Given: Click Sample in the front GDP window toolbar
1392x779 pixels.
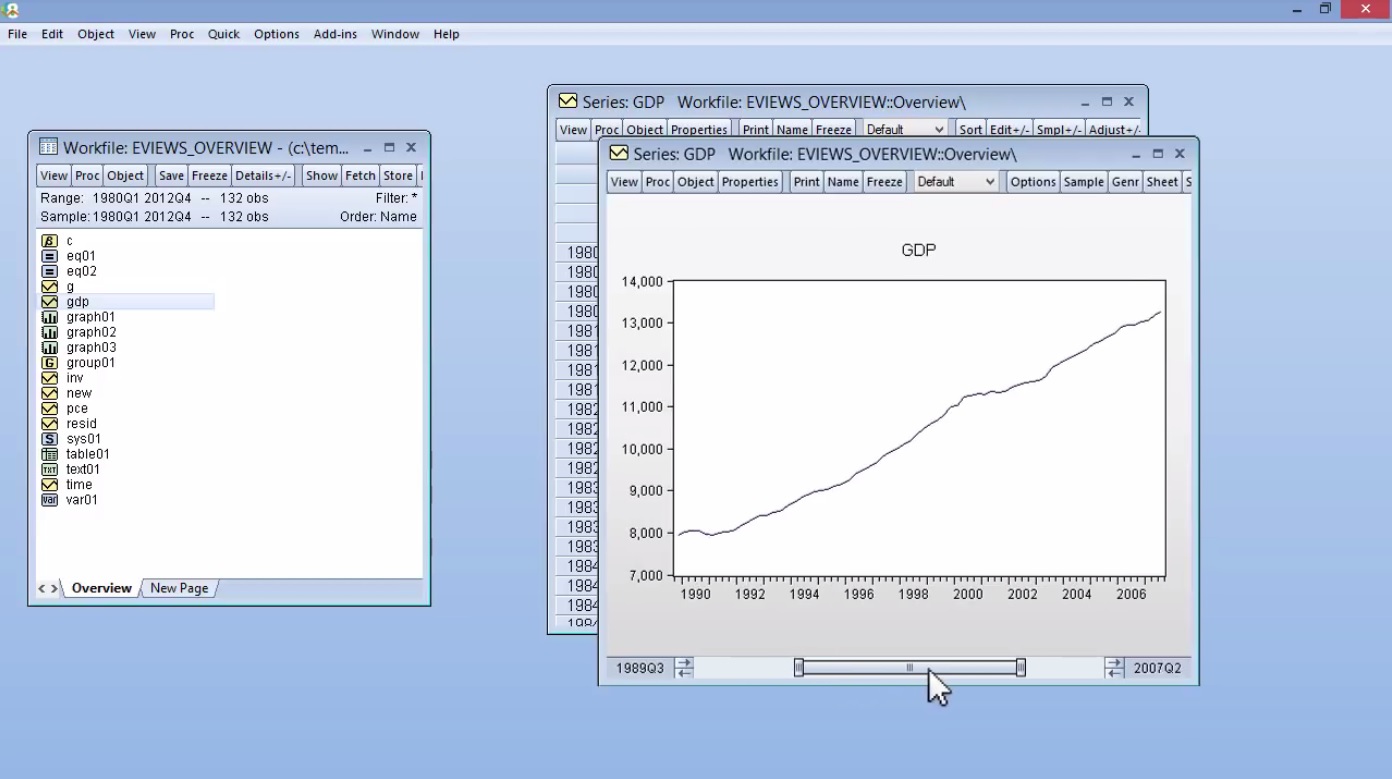Looking at the screenshot, I should click(x=1084, y=182).
